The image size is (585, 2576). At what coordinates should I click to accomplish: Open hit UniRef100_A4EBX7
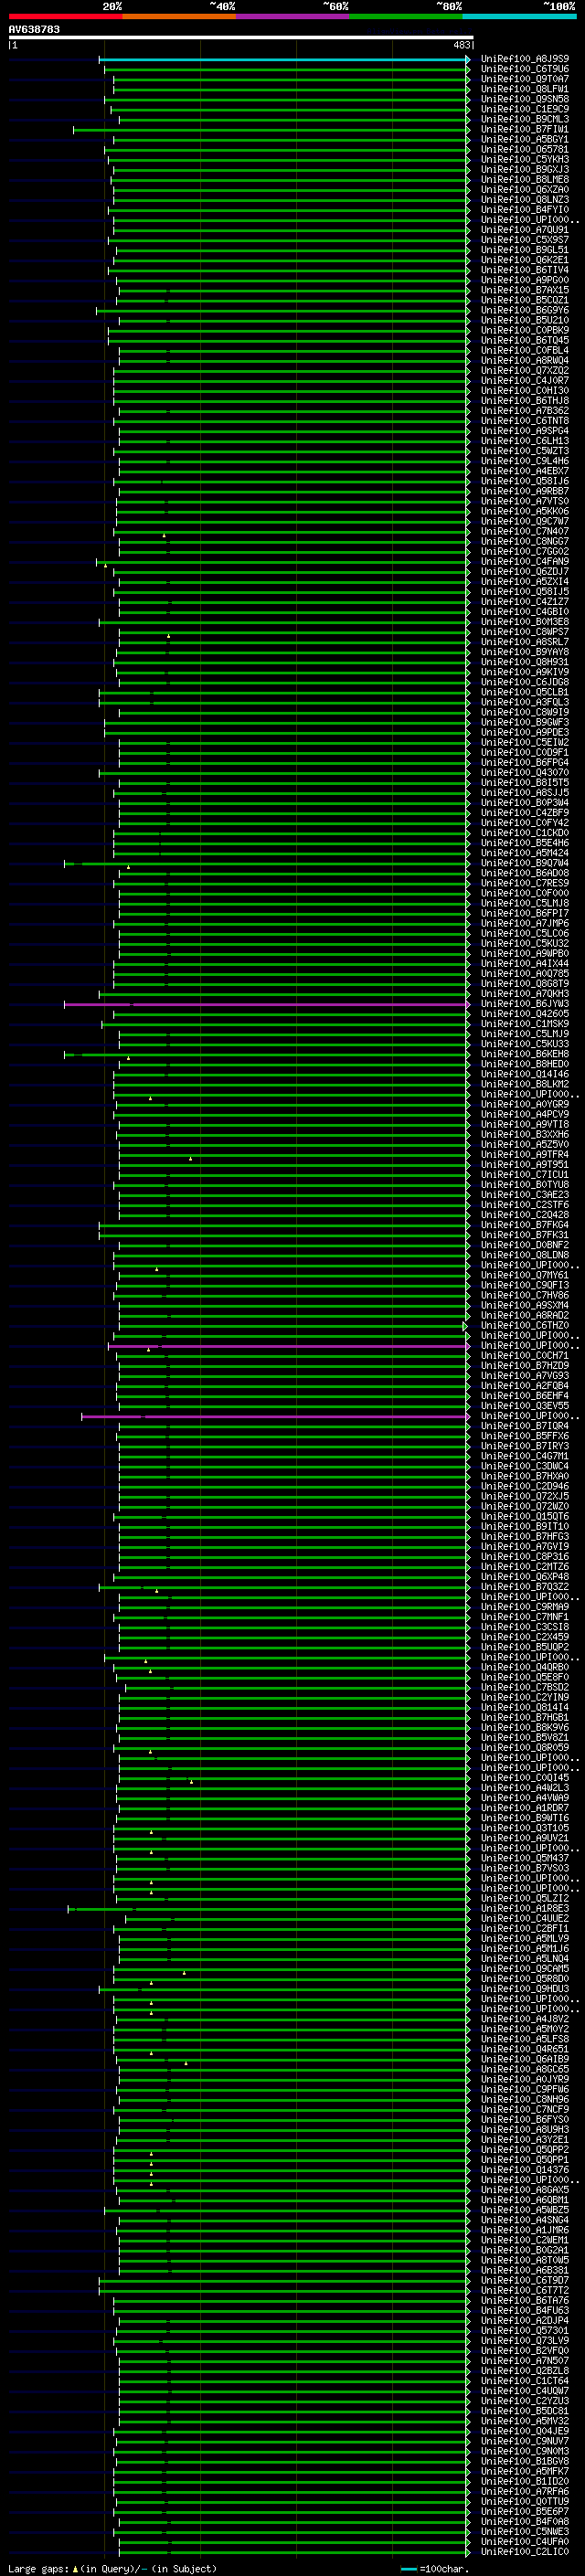coord(525,471)
